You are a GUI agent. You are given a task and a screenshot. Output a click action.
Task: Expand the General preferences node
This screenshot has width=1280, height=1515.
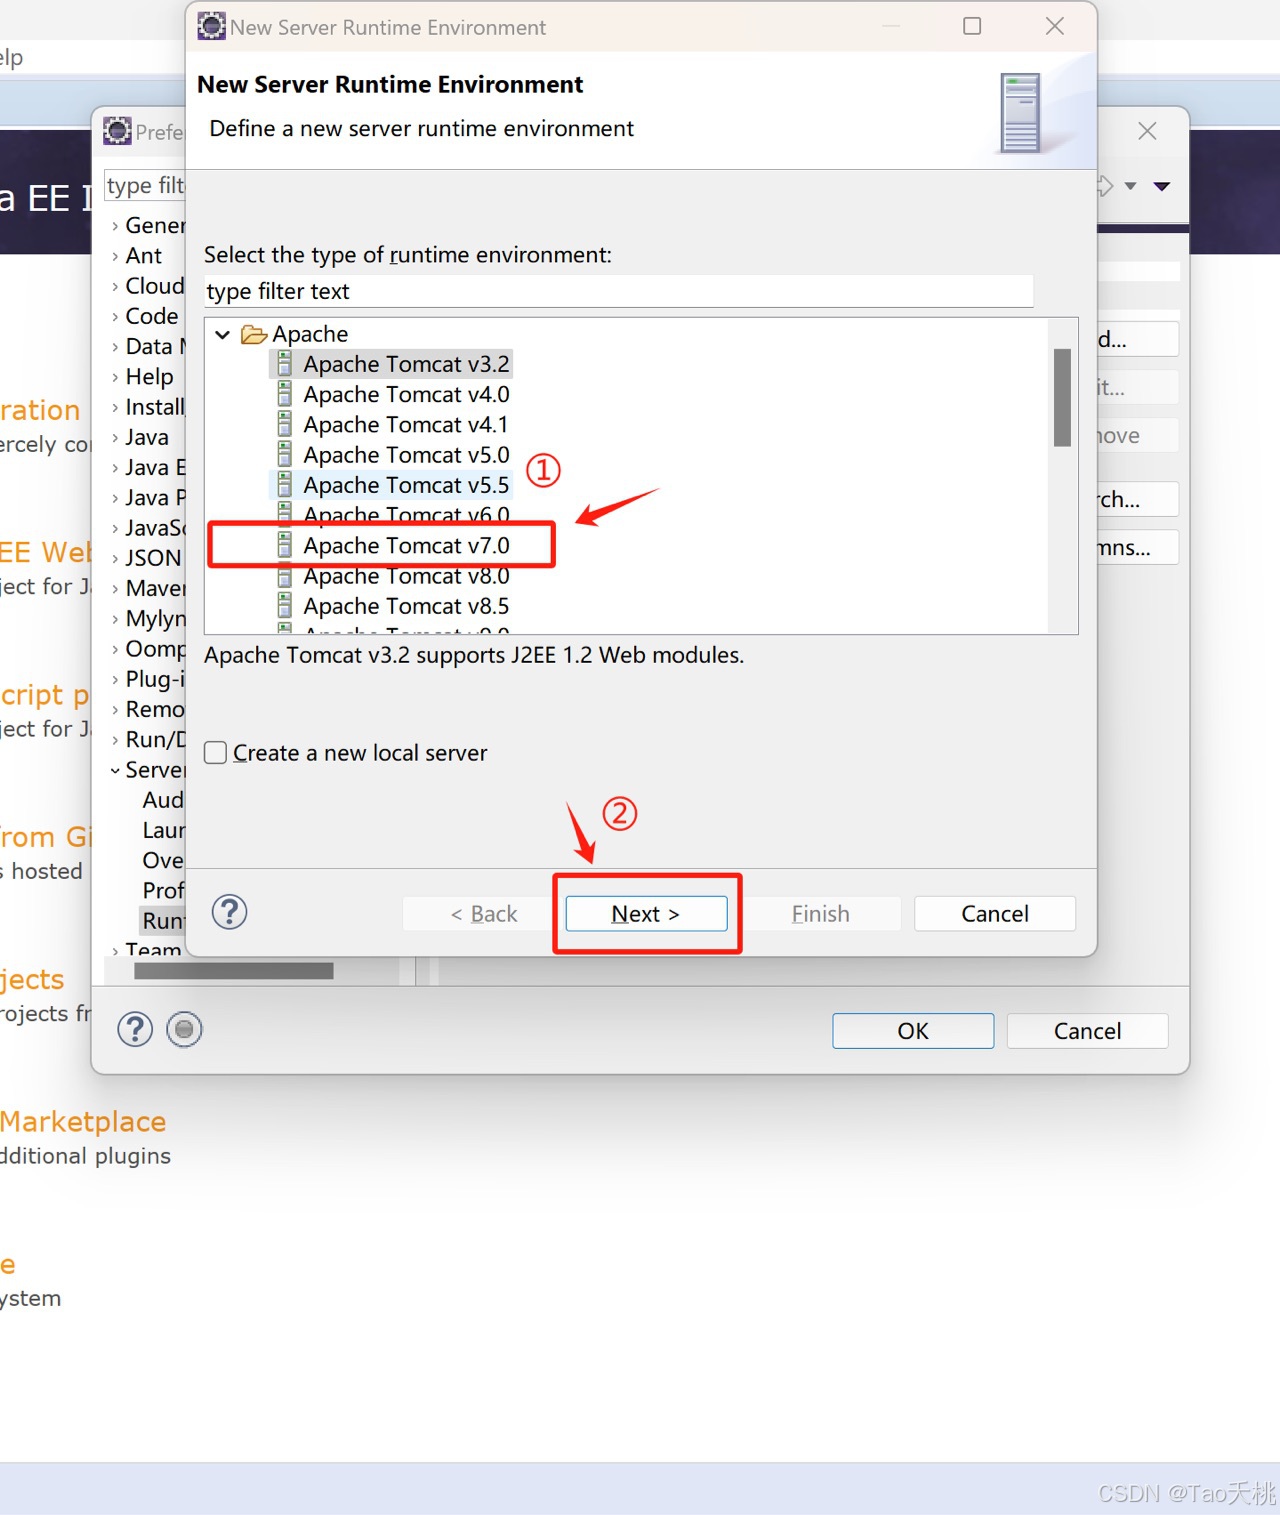click(115, 226)
